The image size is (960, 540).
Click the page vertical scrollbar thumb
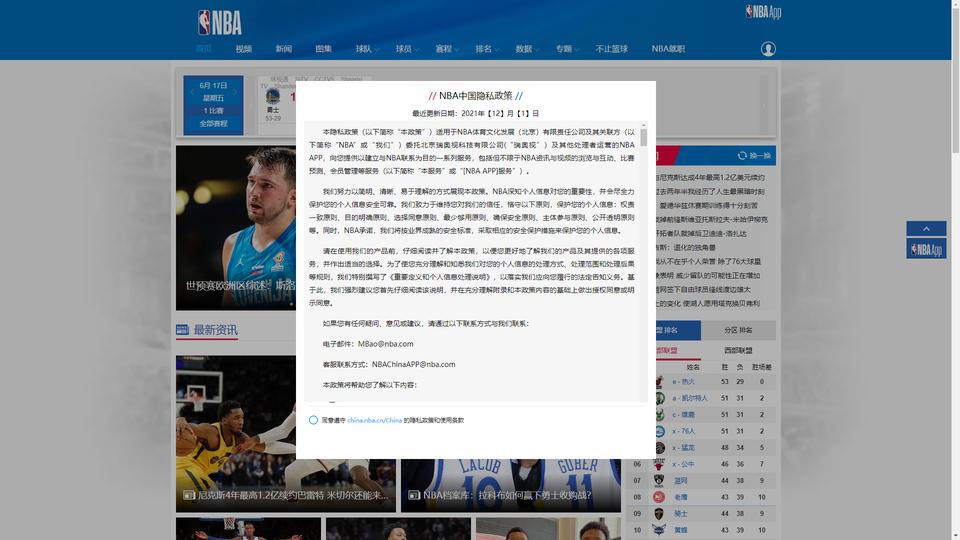956,80
